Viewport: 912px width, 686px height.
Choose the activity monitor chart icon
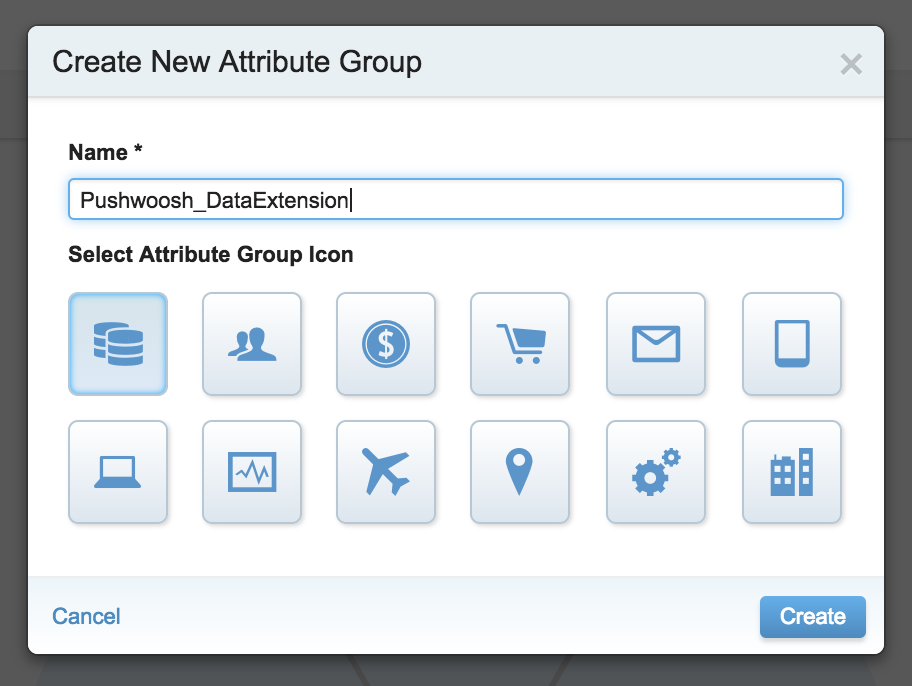tap(252, 472)
